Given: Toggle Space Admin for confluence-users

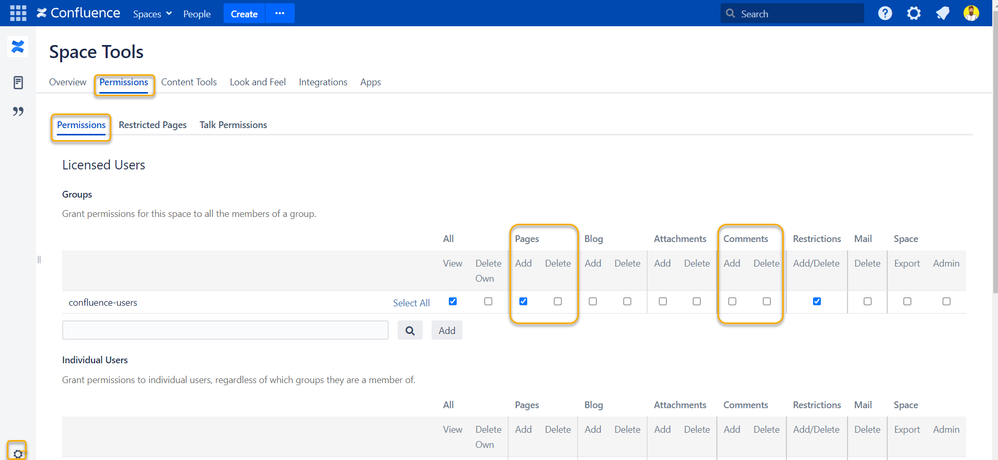Looking at the screenshot, I should [946, 302].
